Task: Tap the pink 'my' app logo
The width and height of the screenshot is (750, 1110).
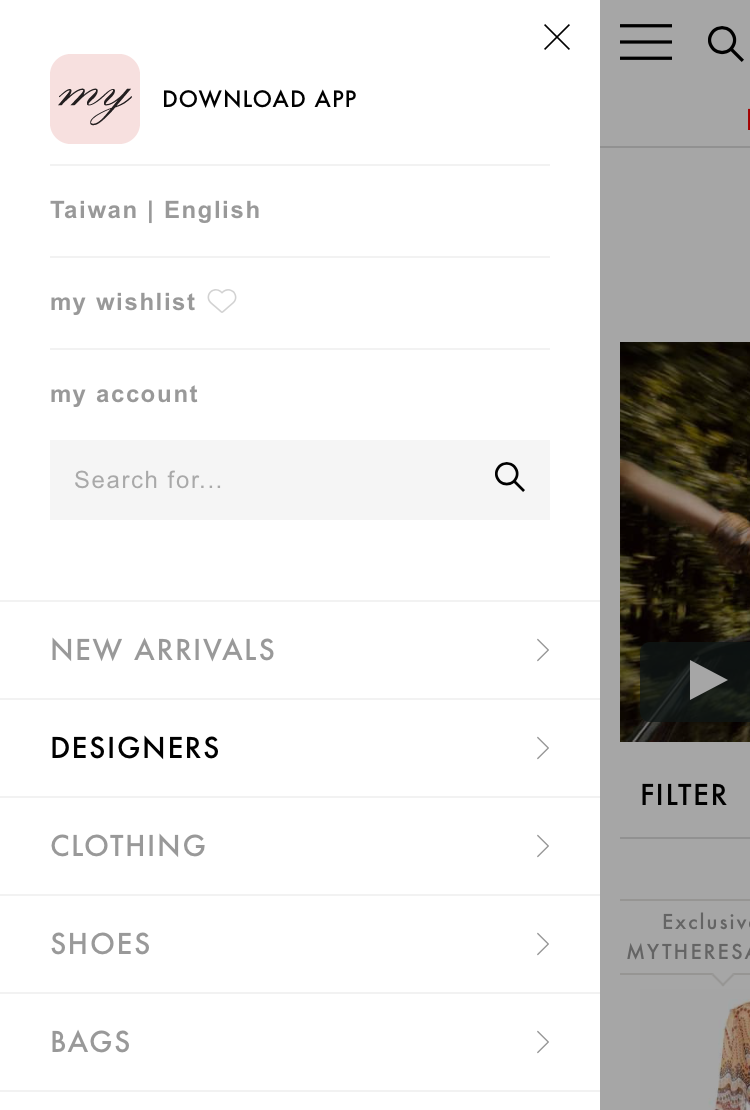Action: pyautogui.click(x=95, y=99)
